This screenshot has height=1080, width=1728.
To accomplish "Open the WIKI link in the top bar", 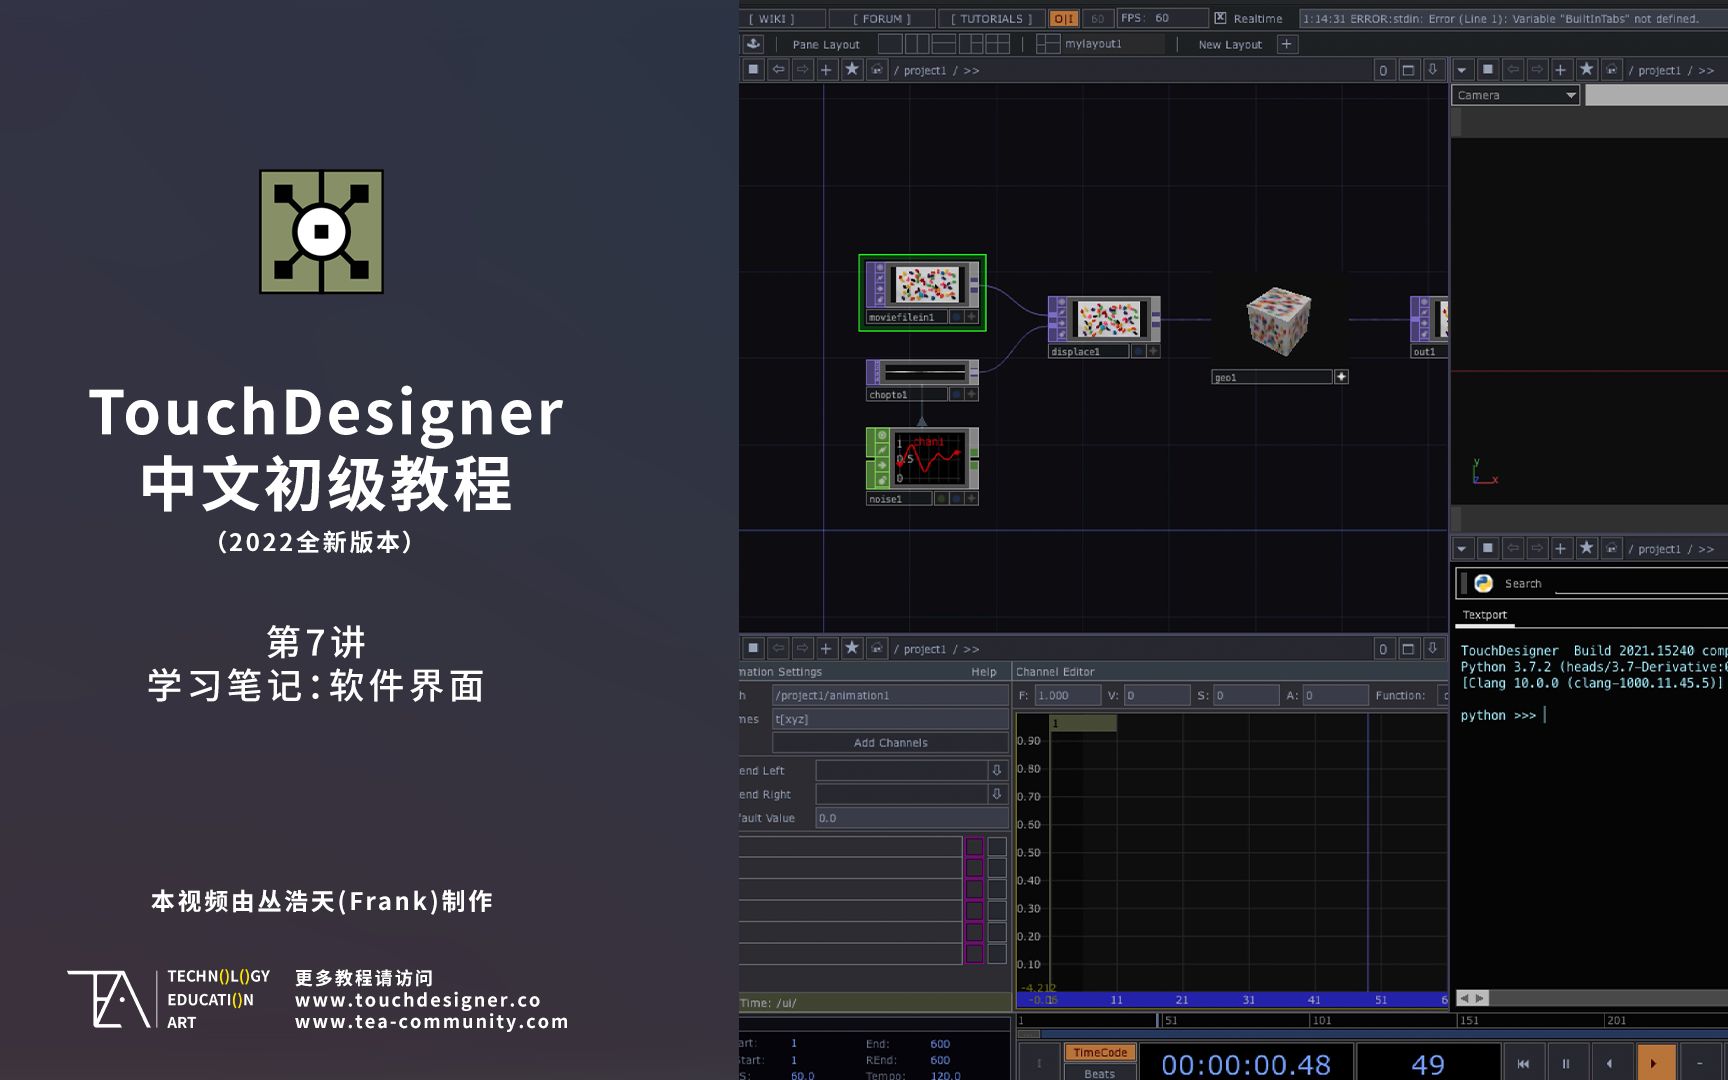I will pyautogui.click(x=783, y=18).
